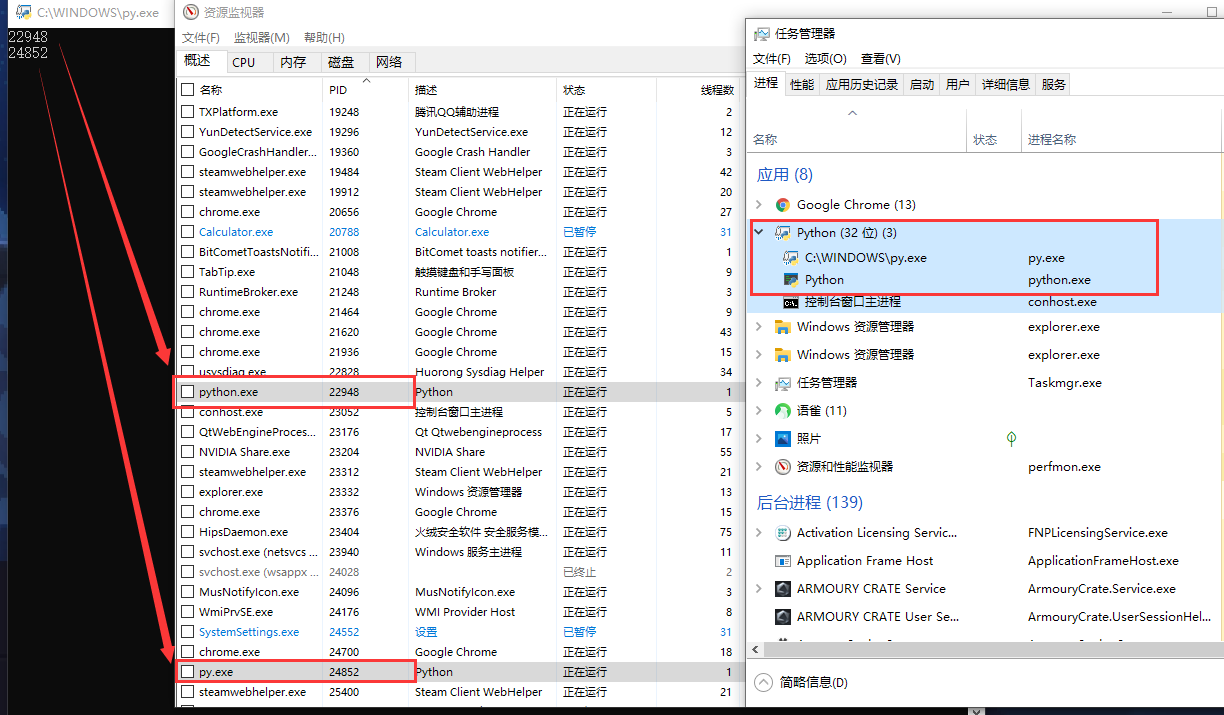Select the HipsDaemon.exe row name

[x=243, y=532]
